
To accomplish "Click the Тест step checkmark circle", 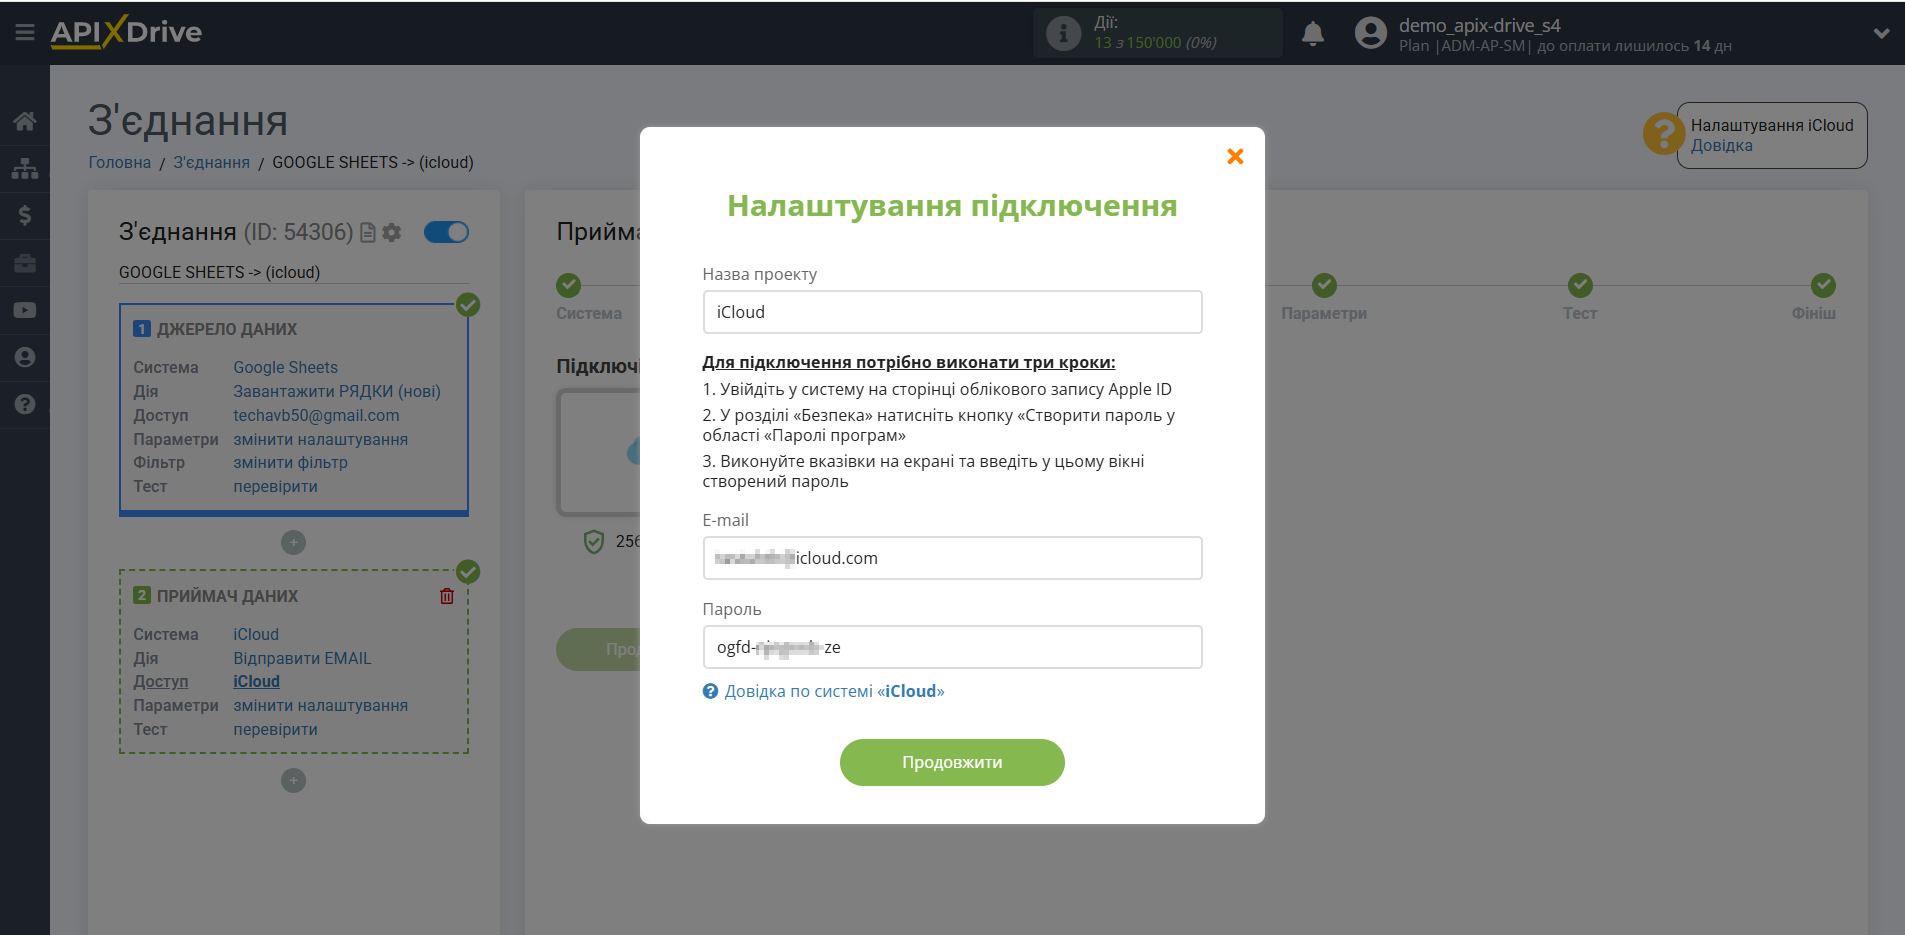I will click(x=1580, y=285).
